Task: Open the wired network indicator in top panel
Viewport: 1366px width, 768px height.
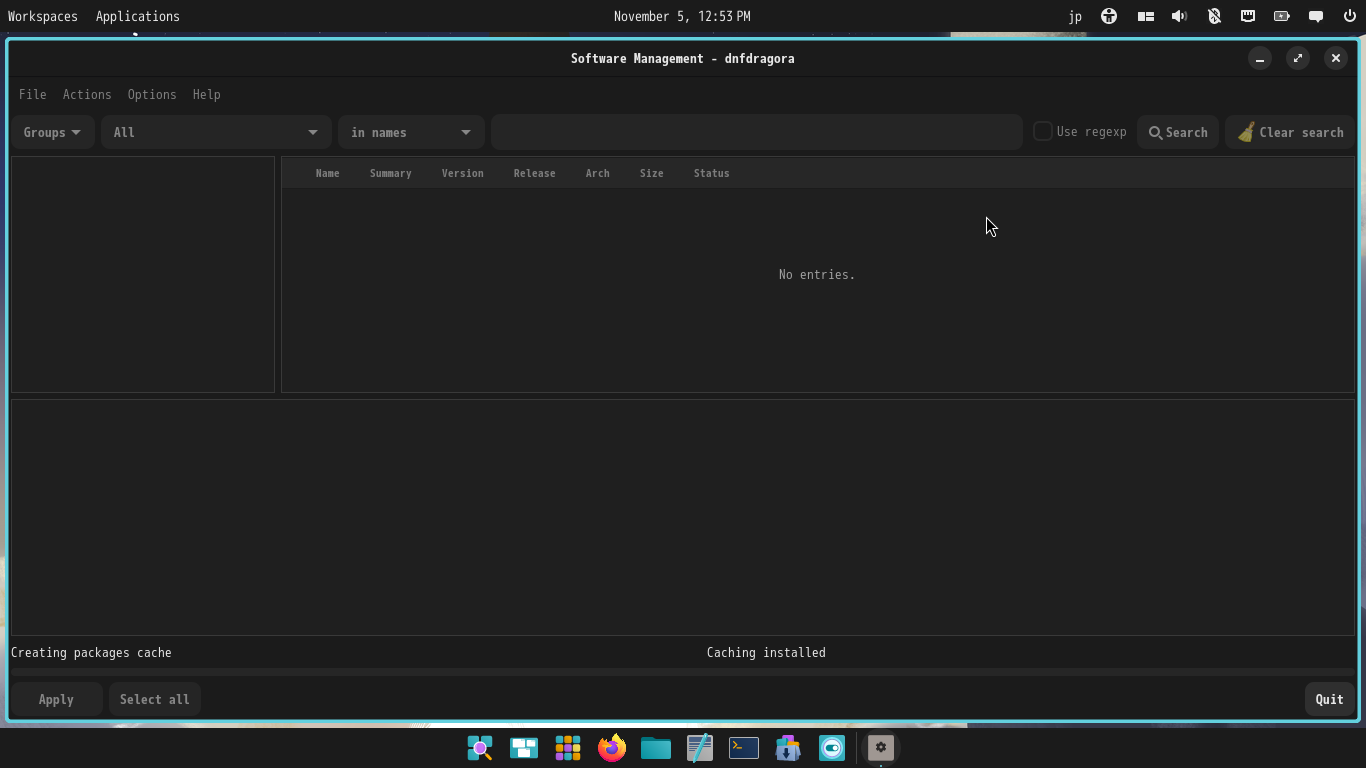Action: (1248, 16)
